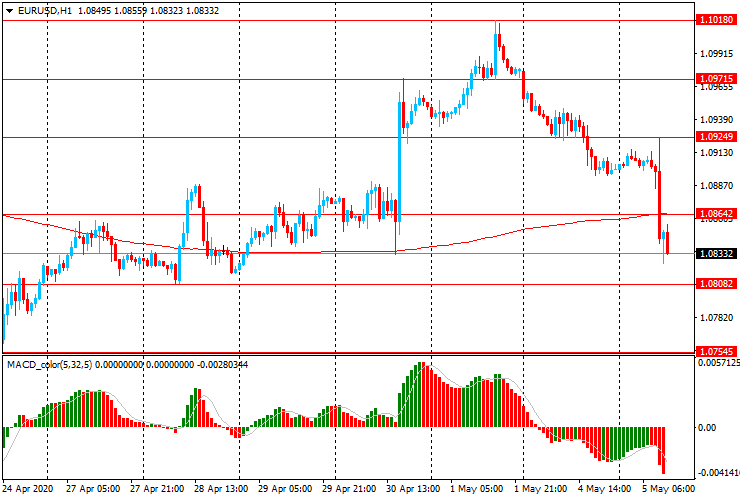Viewport: 740px width, 500px height.
Task: Click the 1.07545 red price level label
Action: [716, 351]
